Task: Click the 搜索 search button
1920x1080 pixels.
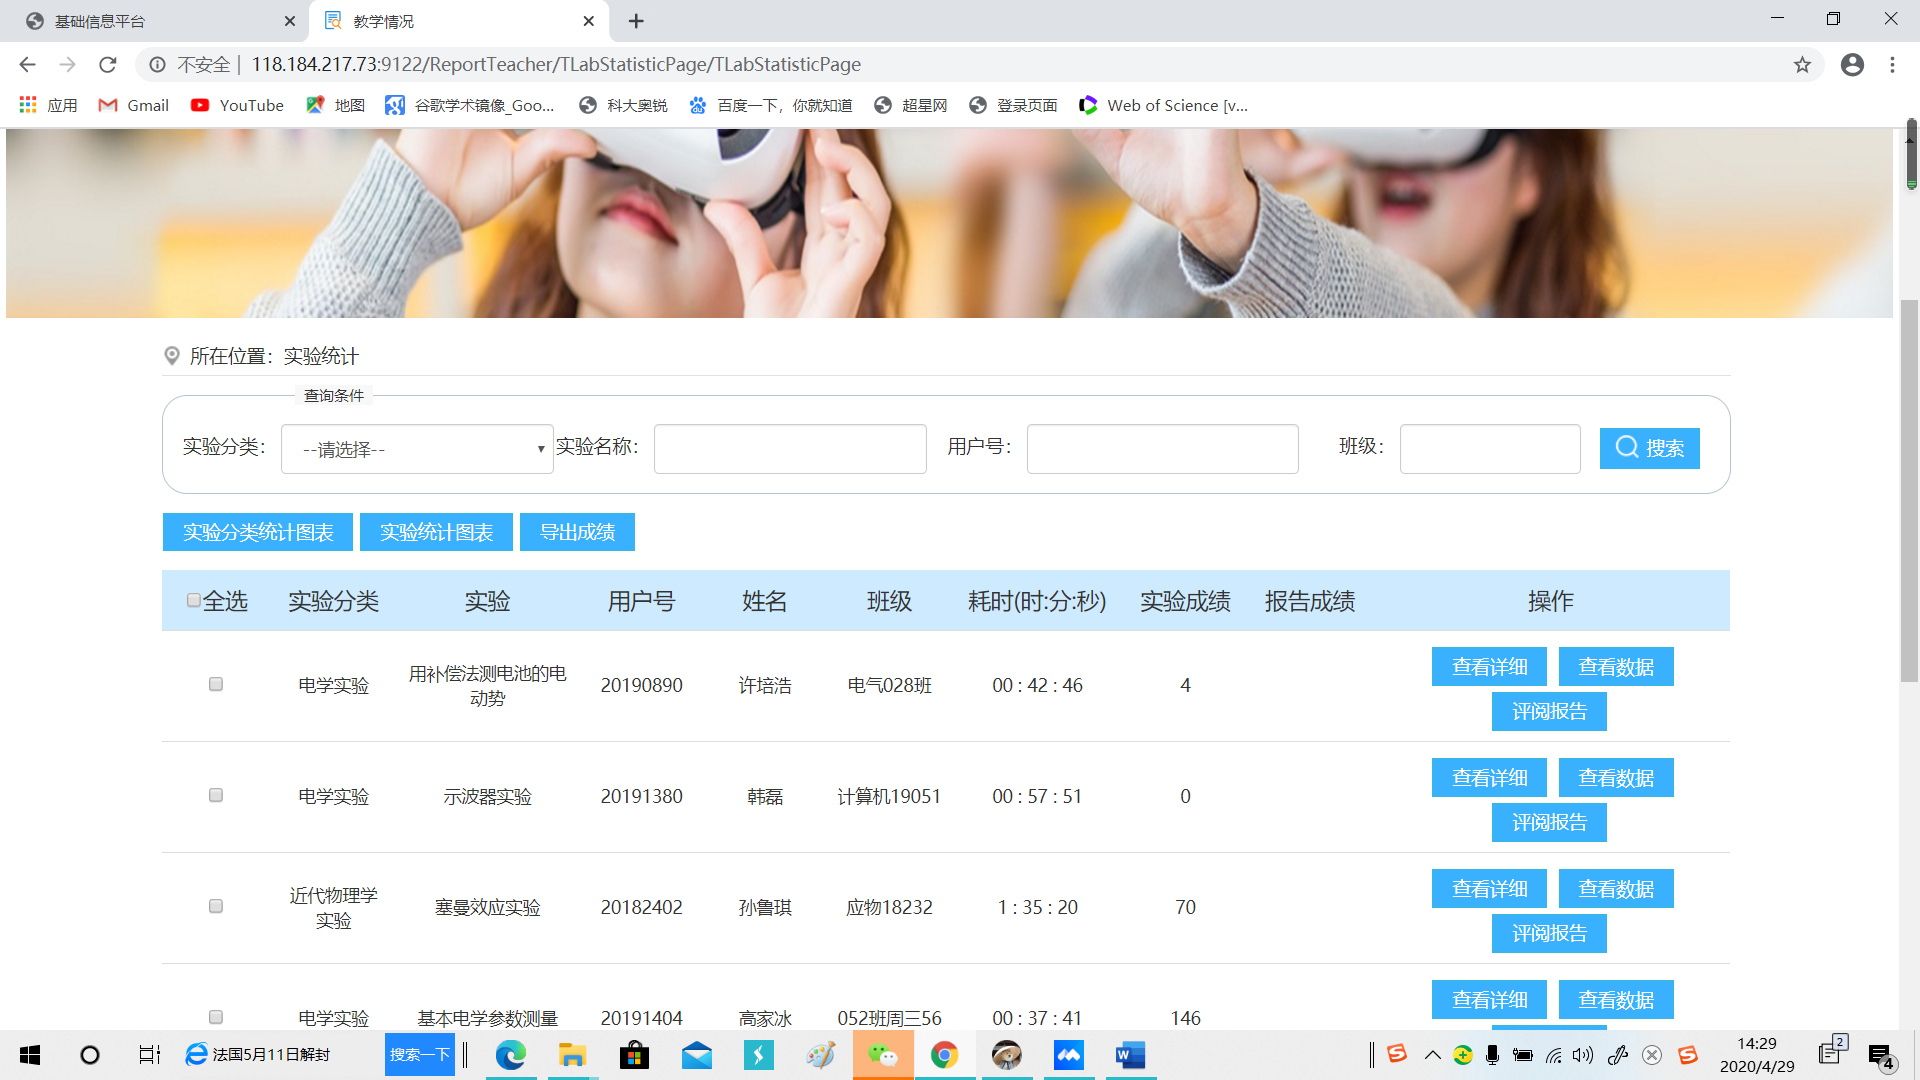Action: pyautogui.click(x=1649, y=448)
